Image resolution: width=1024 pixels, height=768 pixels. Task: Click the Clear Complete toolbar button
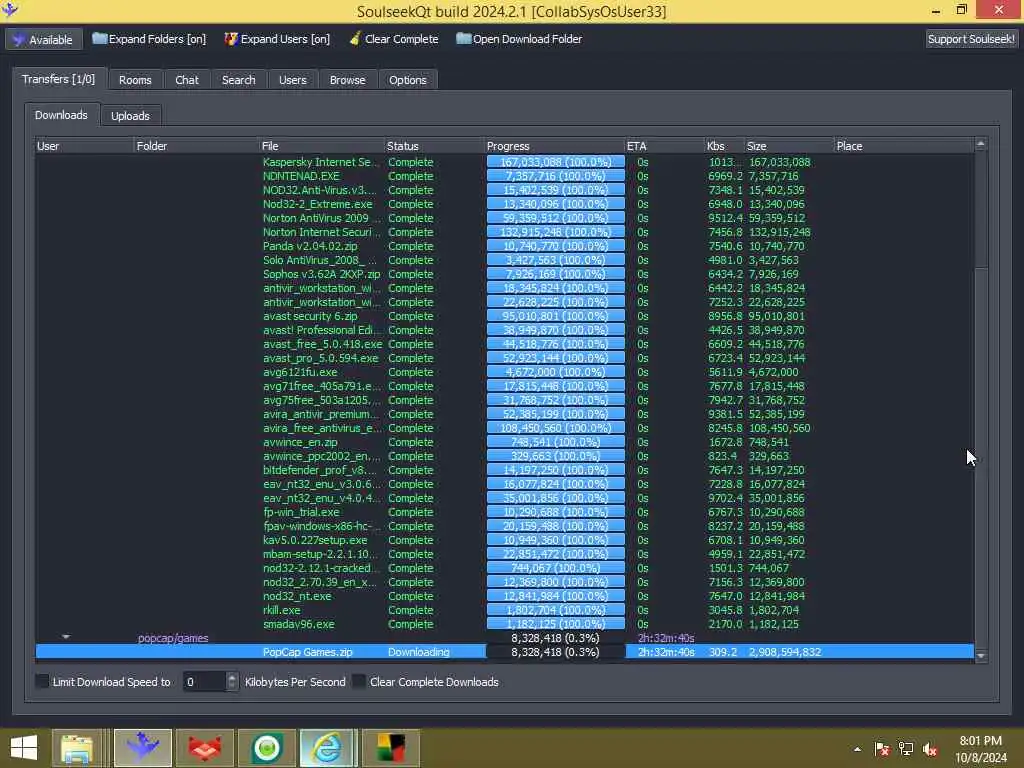click(394, 39)
